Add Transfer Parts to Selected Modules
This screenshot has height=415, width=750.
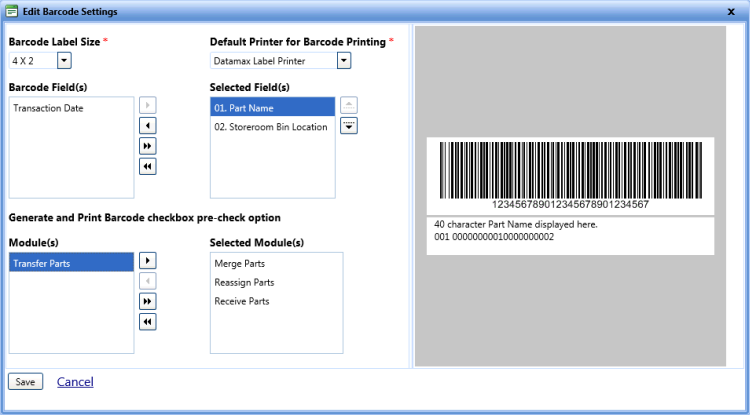click(x=148, y=261)
